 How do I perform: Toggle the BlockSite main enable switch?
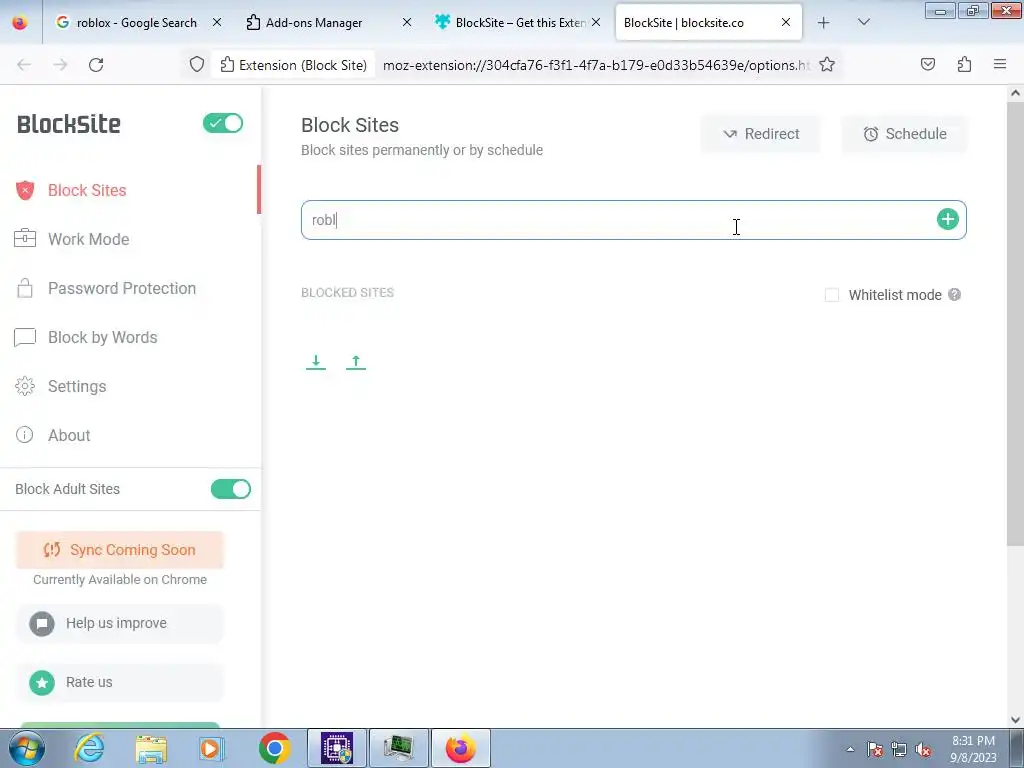pyautogui.click(x=223, y=123)
